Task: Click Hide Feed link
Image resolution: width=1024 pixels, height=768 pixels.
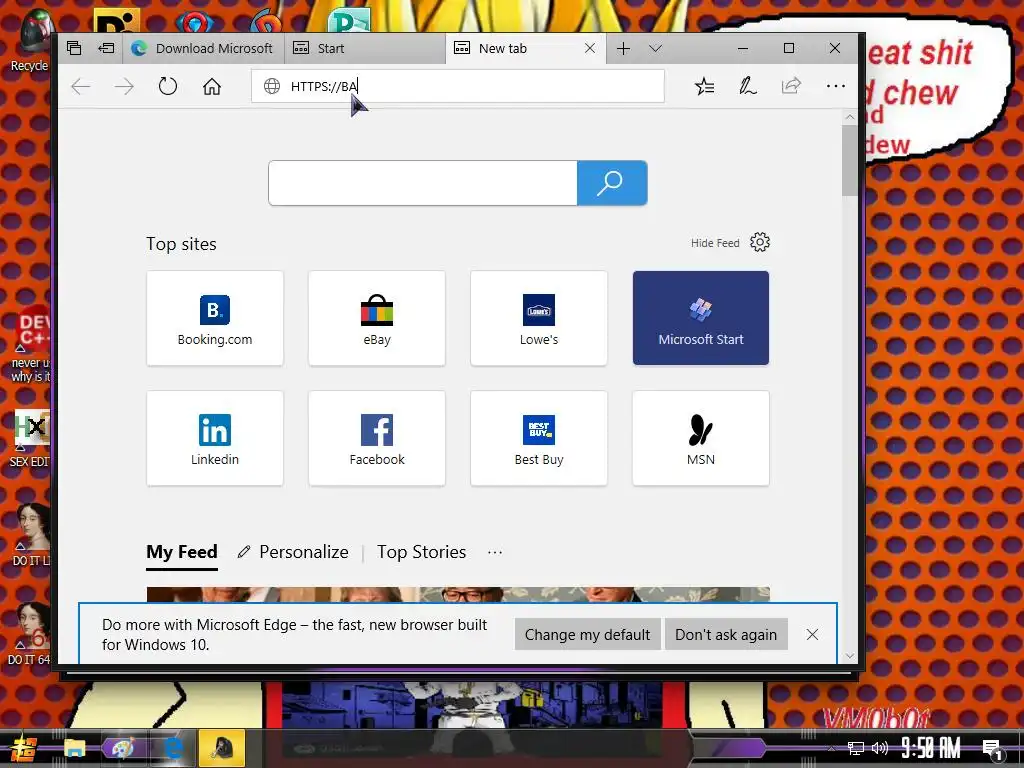Action: (x=715, y=243)
